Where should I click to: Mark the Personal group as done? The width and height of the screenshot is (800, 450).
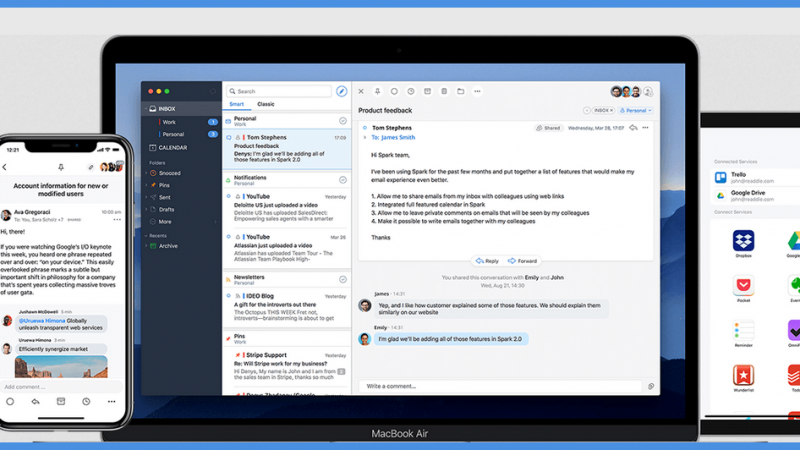click(343, 121)
